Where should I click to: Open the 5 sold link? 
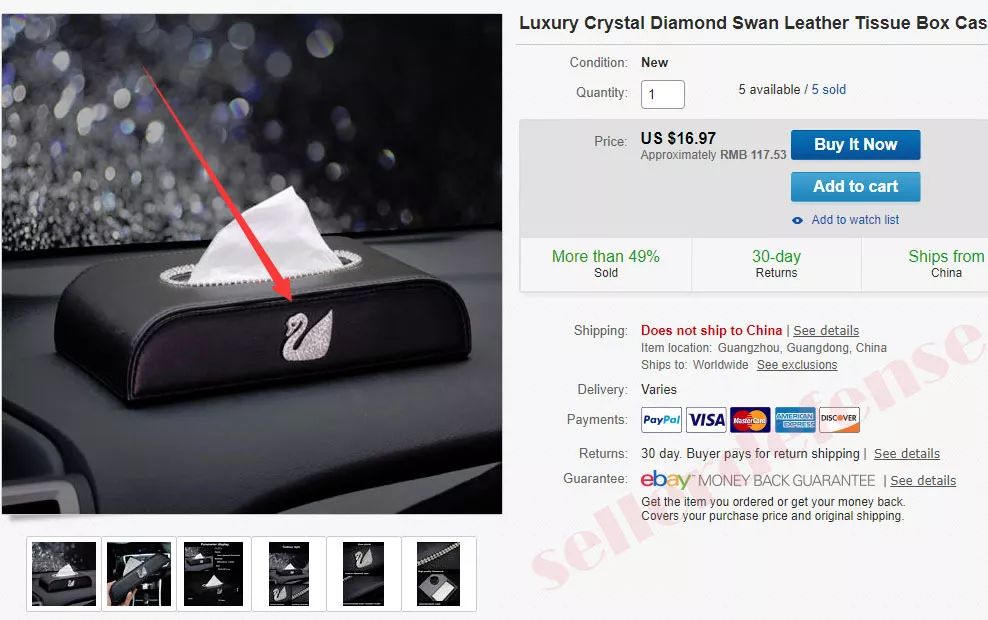[828, 89]
